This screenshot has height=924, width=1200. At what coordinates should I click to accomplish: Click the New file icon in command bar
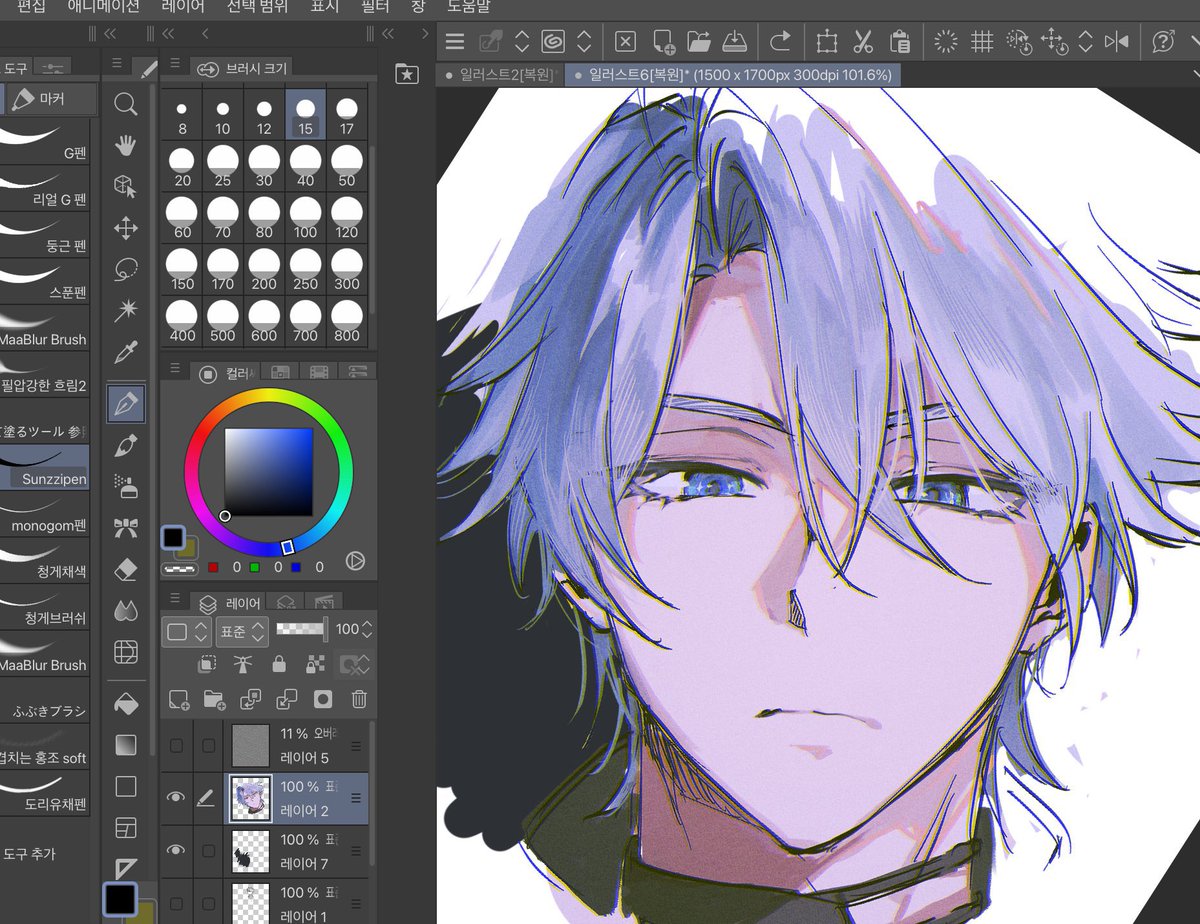(x=663, y=42)
